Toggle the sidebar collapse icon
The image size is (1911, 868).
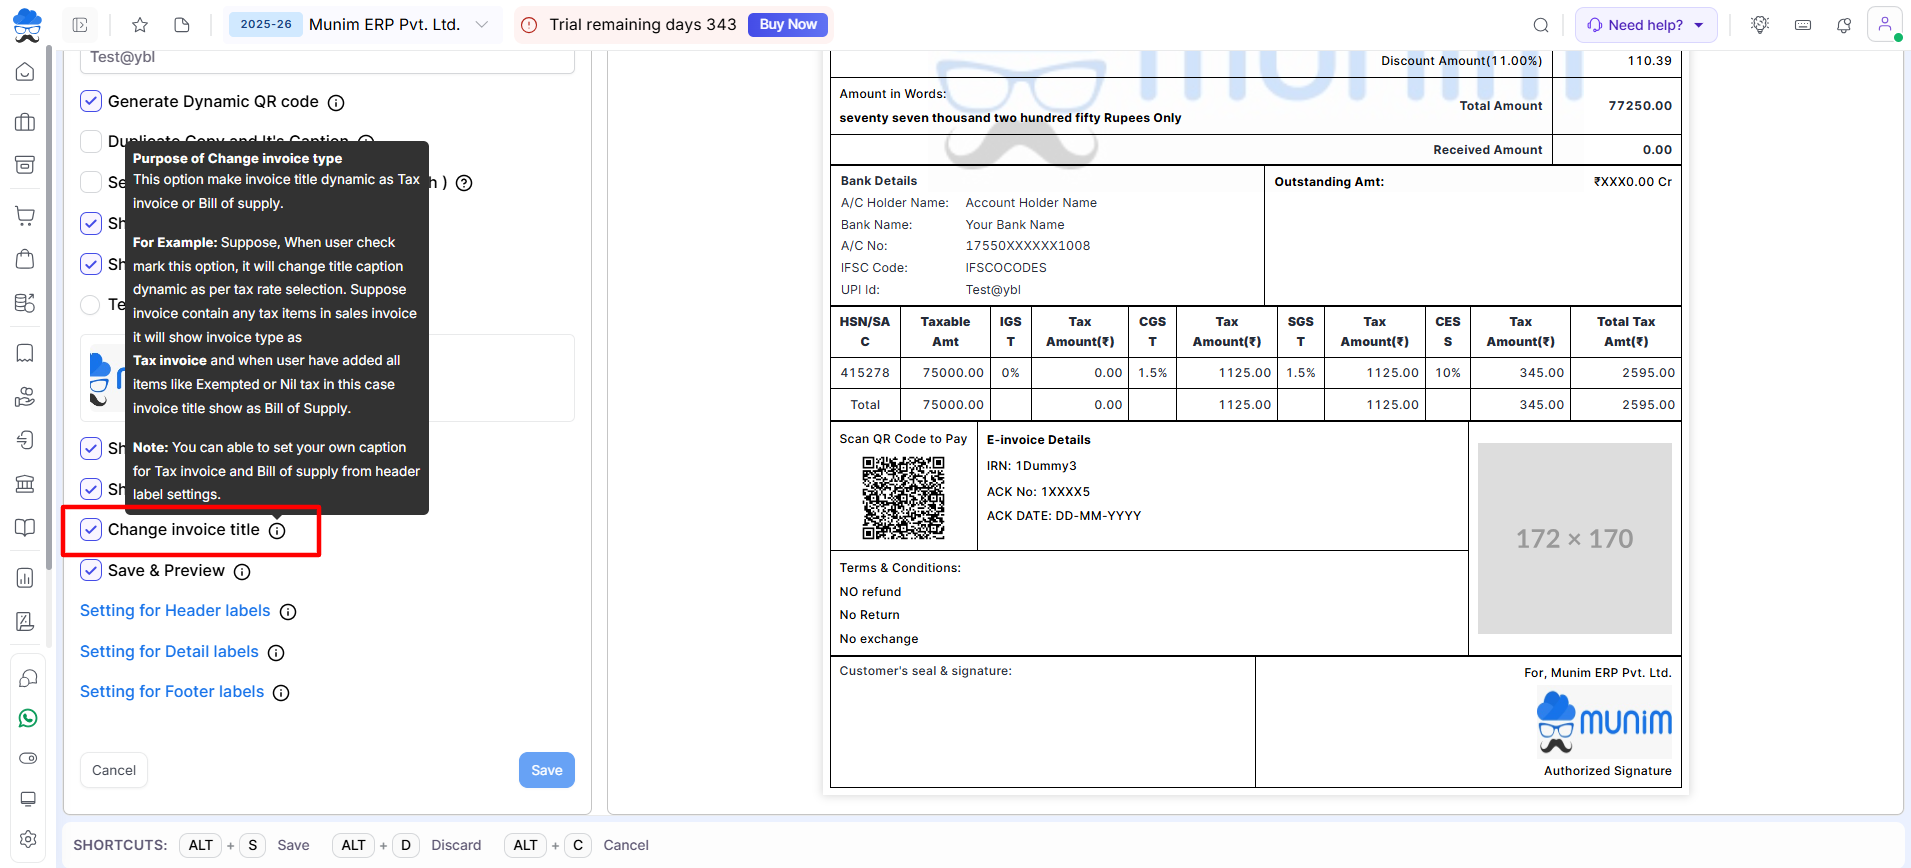(x=81, y=25)
